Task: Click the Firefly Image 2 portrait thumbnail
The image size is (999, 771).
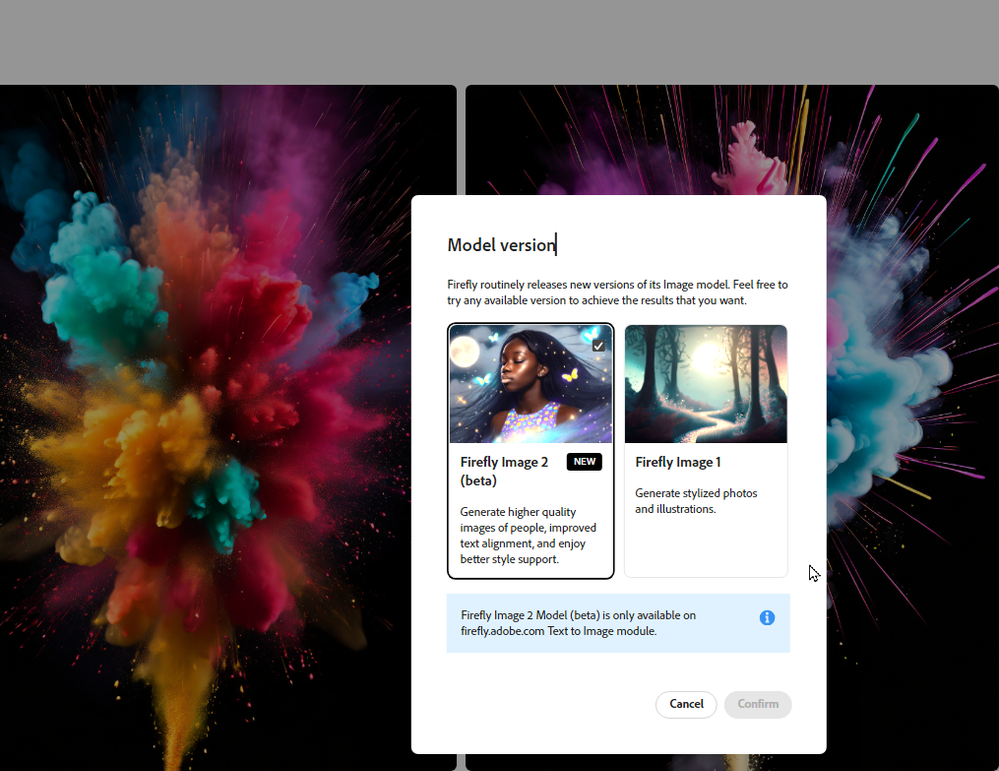Action: (531, 384)
